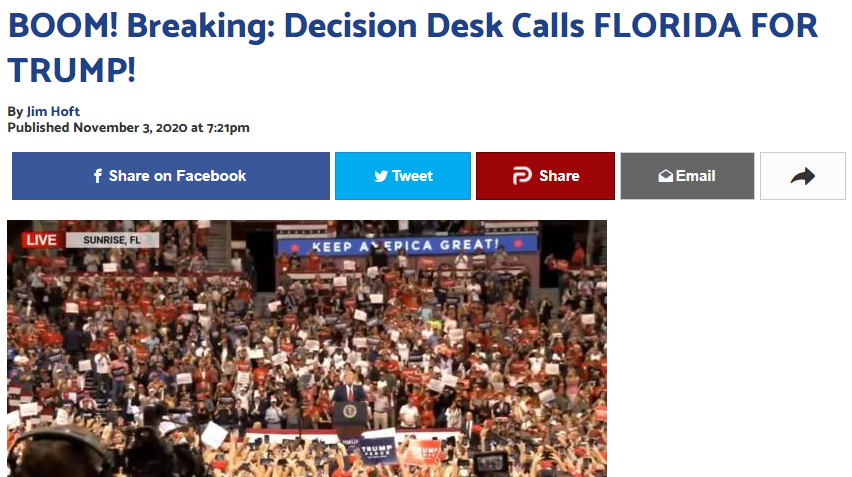Open more sharing options via curved arrow

click(x=803, y=176)
